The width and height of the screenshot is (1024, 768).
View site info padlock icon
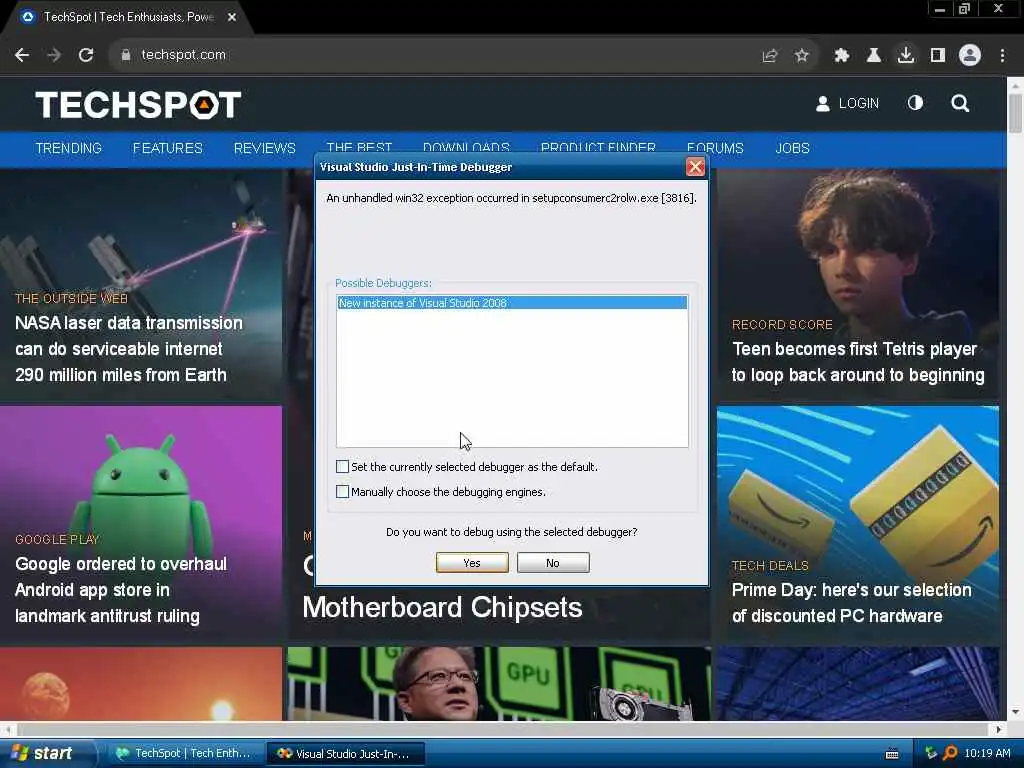click(x=126, y=56)
